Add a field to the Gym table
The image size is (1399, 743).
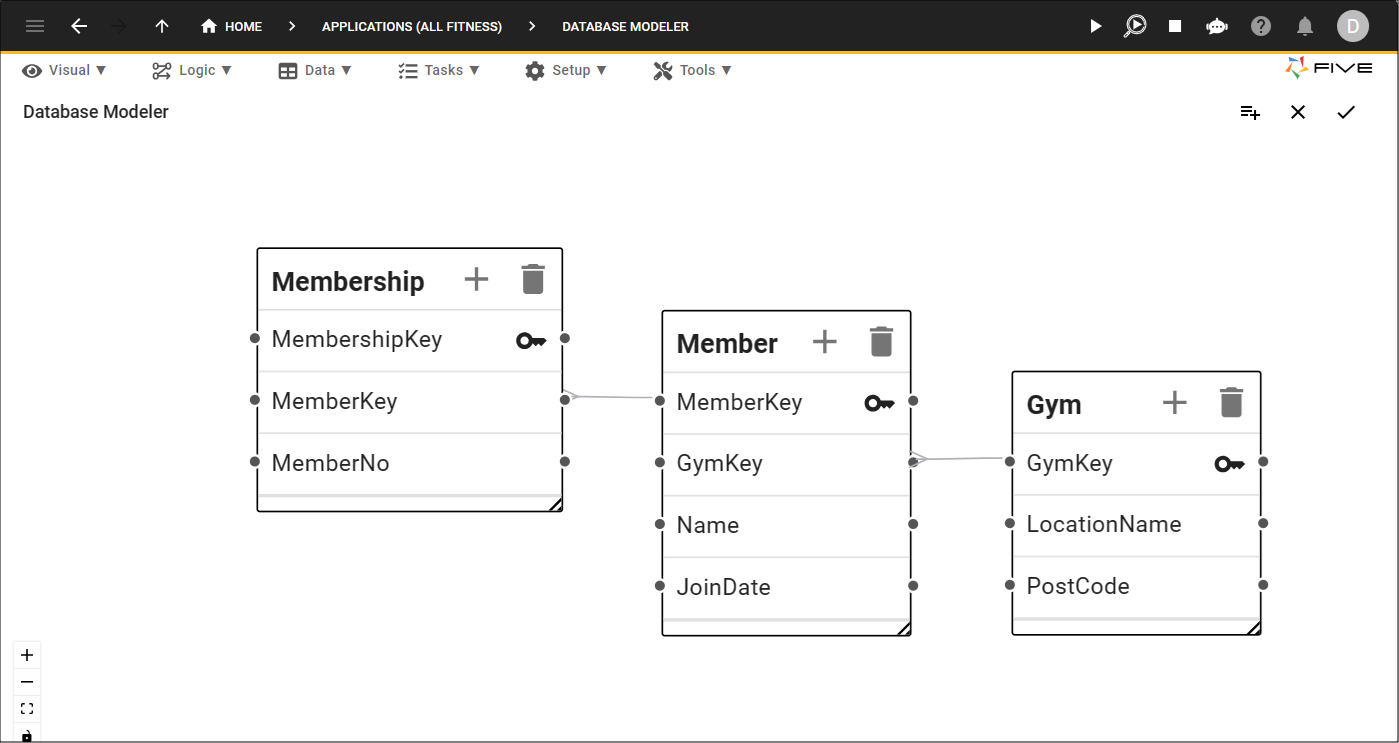pos(1175,402)
